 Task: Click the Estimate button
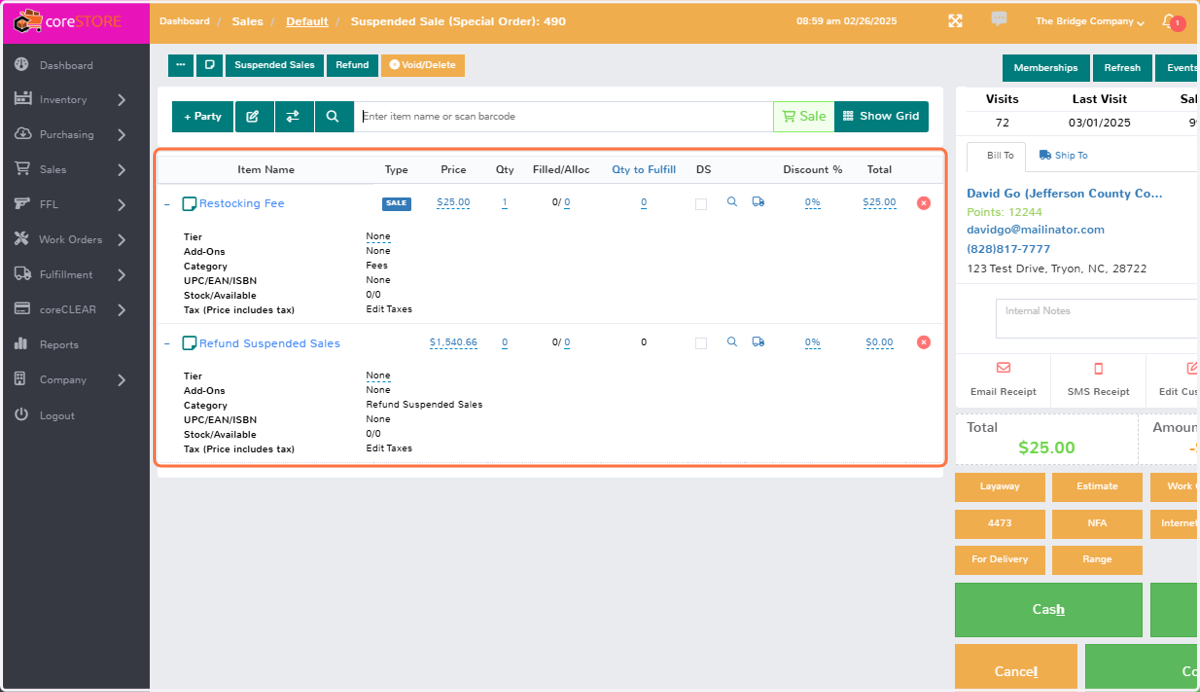point(1097,487)
